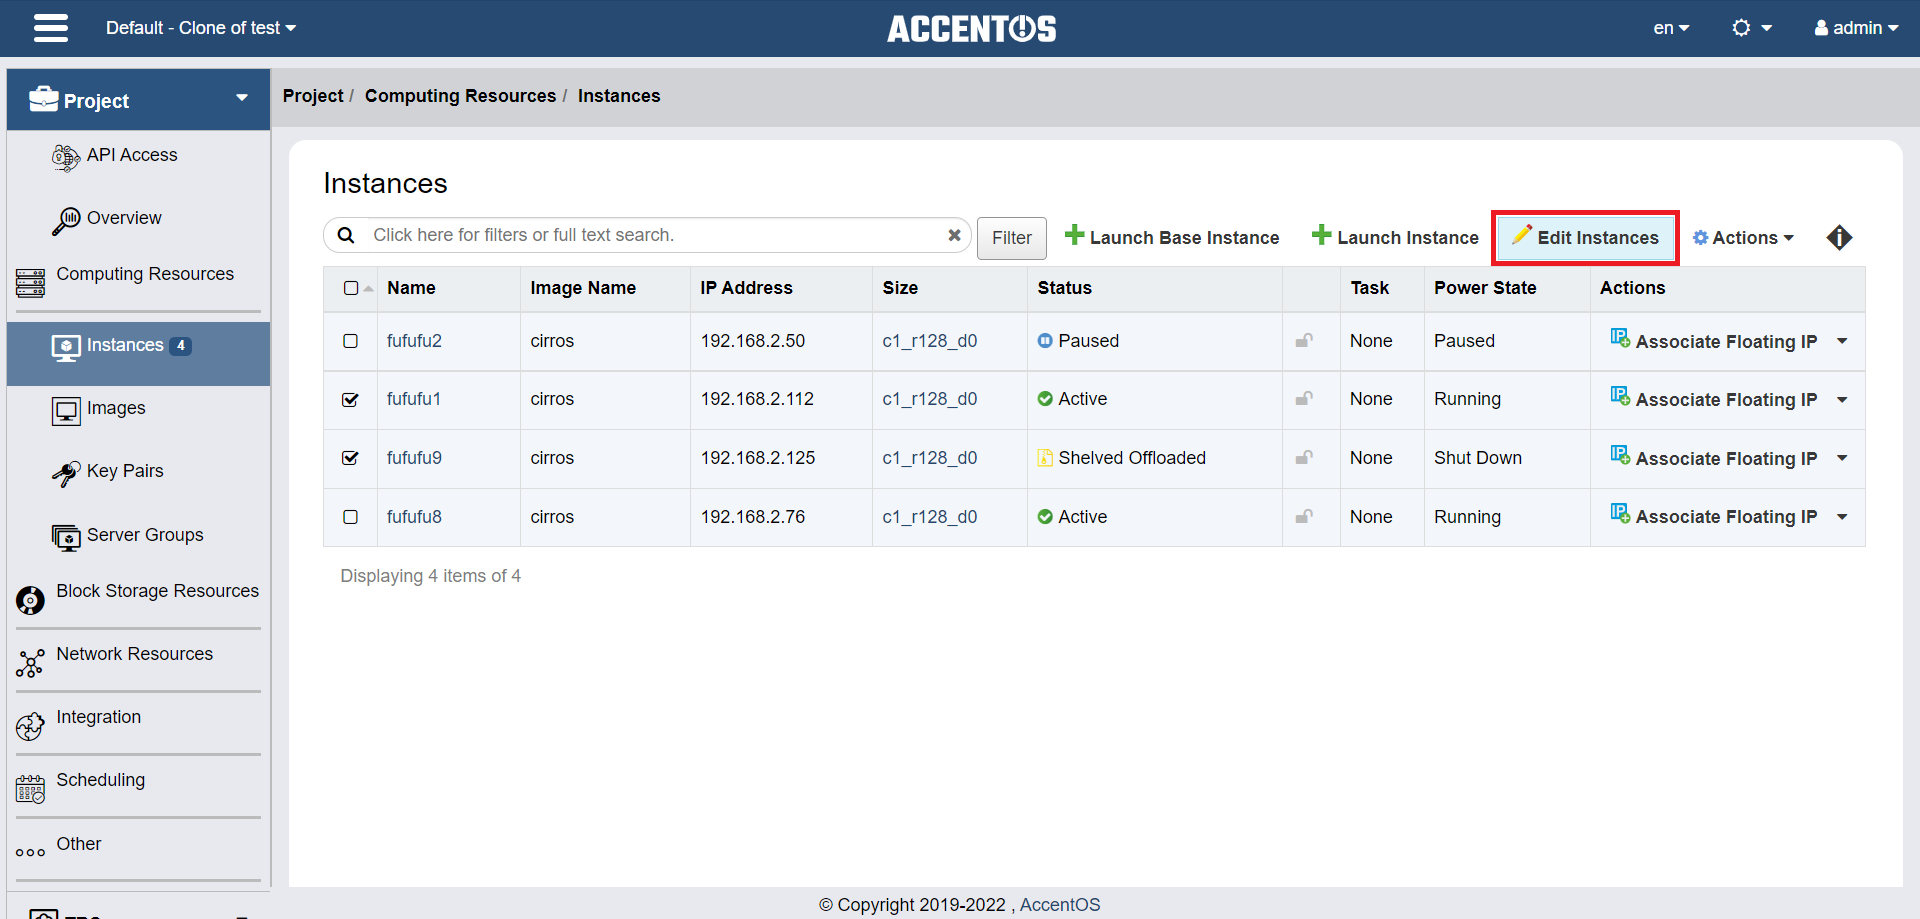Viewport: 1920px width, 919px height.
Task: Toggle the select-all checkbox in table header
Action: [x=351, y=288]
